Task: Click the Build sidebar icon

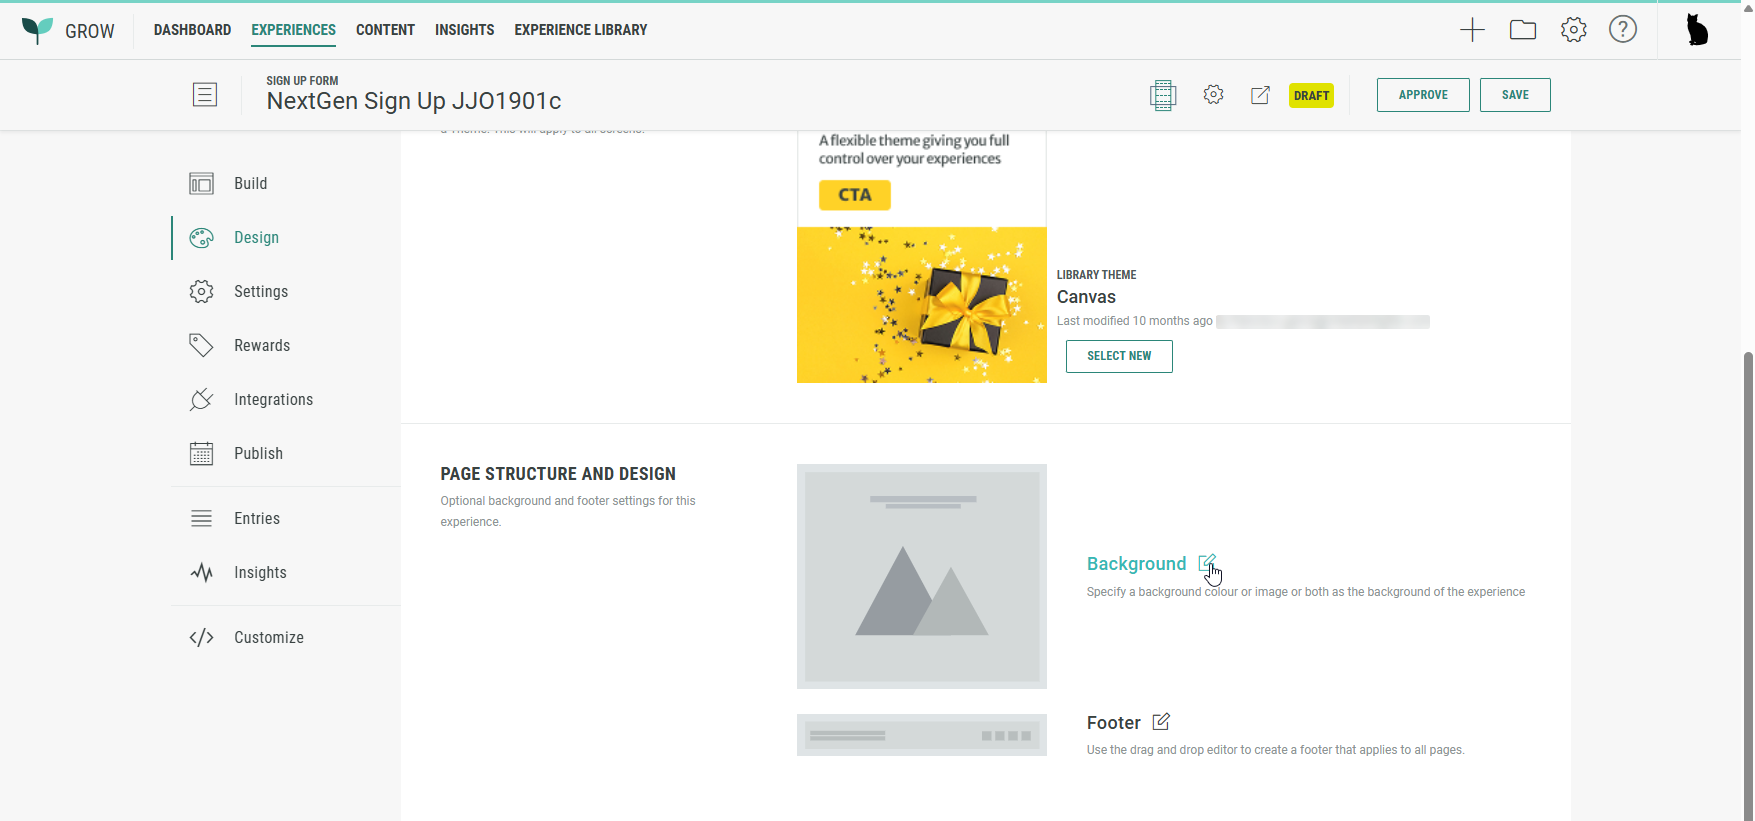Action: pyautogui.click(x=201, y=184)
